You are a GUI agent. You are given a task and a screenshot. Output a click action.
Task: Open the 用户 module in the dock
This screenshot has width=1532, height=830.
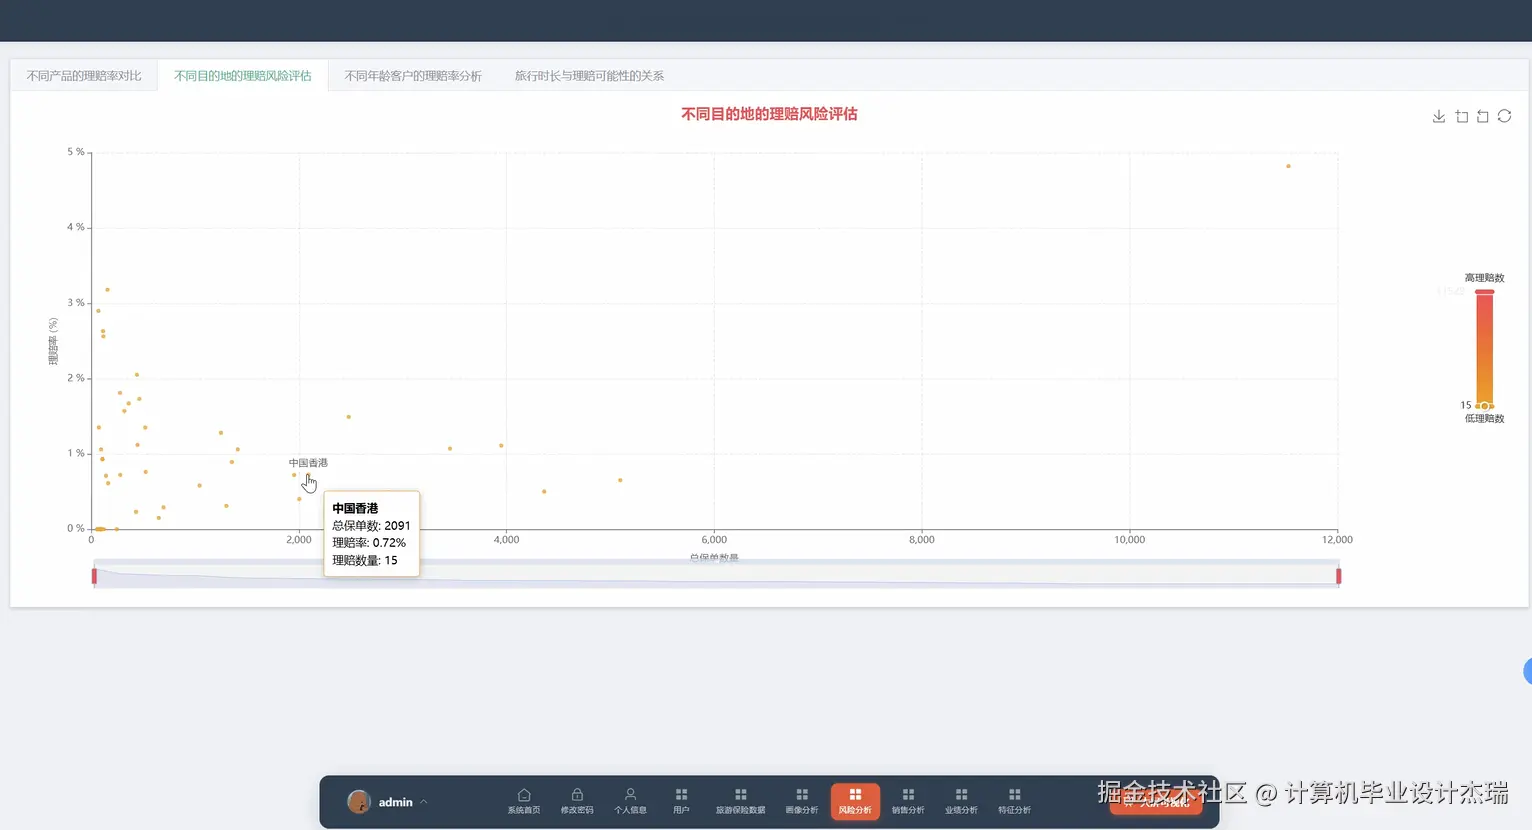(681, 801)
